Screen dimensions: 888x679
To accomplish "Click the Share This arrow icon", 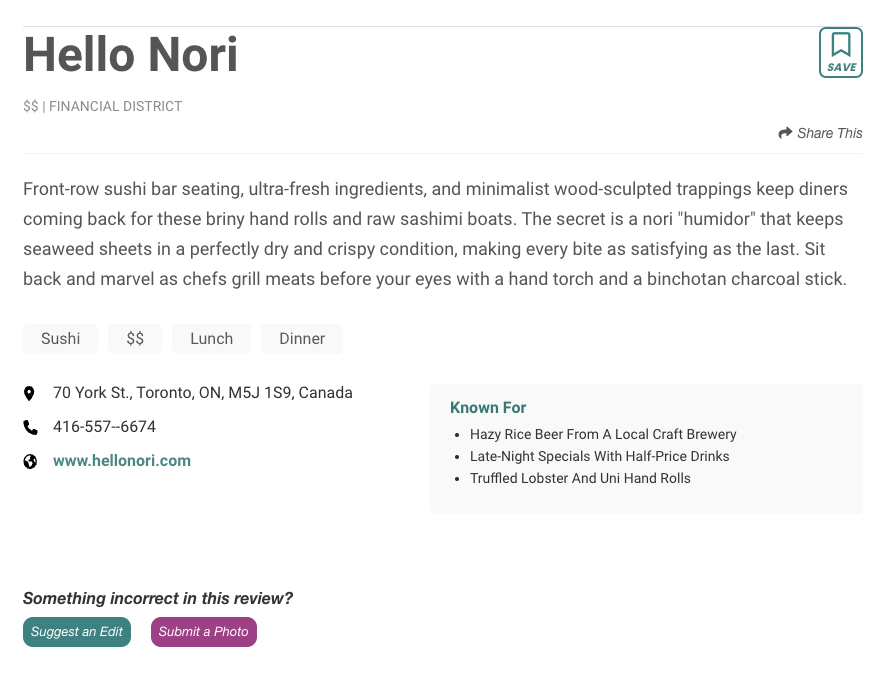I will [x=785, y=133].
